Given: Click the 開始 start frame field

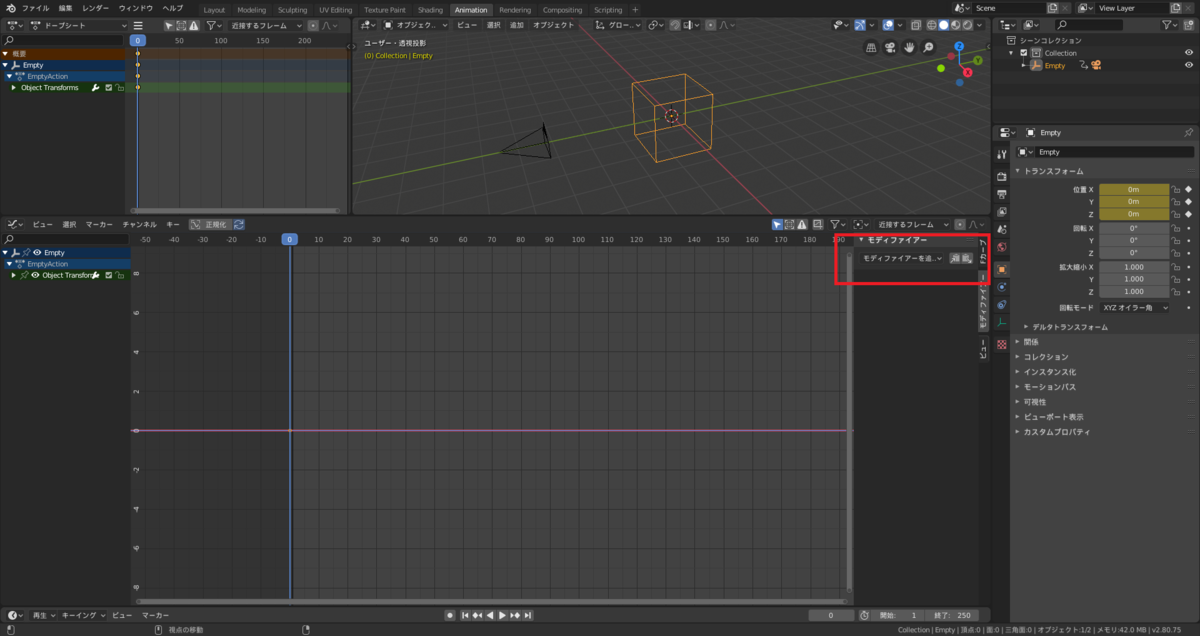Looking at the screenshot, I should click(x=898, y=615).
